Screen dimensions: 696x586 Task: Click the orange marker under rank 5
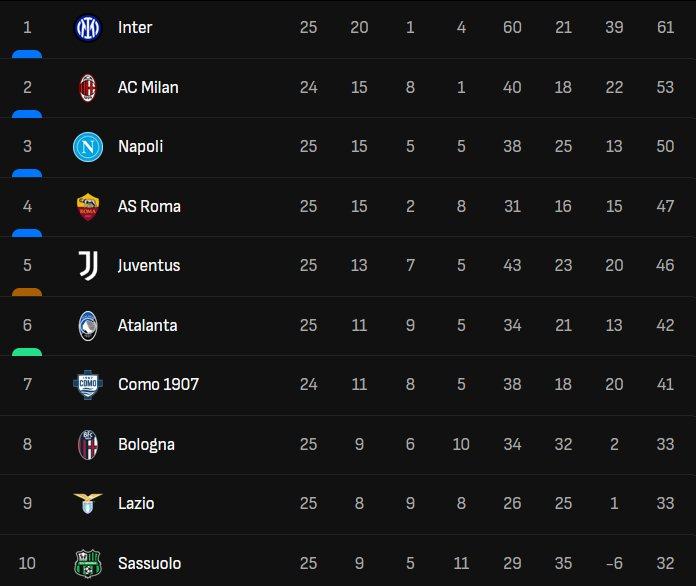pos(27,292)
